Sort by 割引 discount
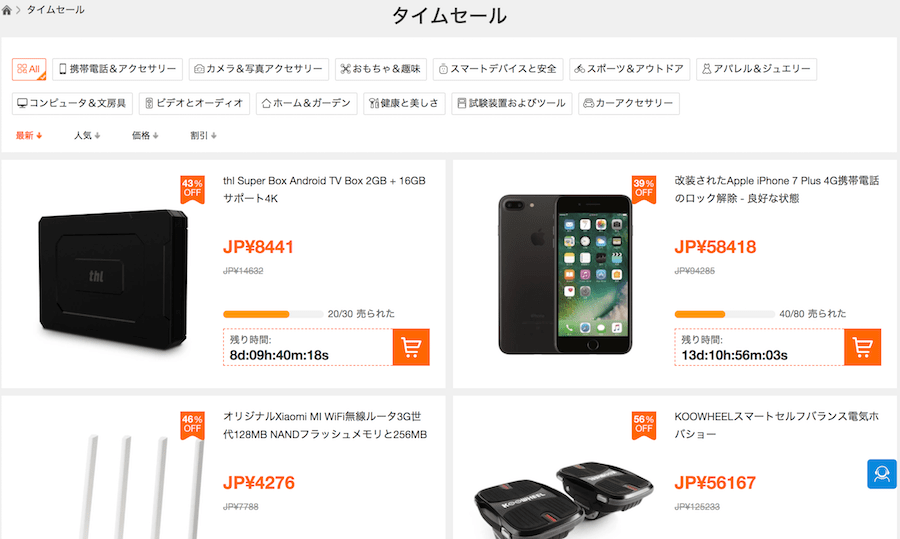This screenshot has height=539, width=900. pos(203,135)
